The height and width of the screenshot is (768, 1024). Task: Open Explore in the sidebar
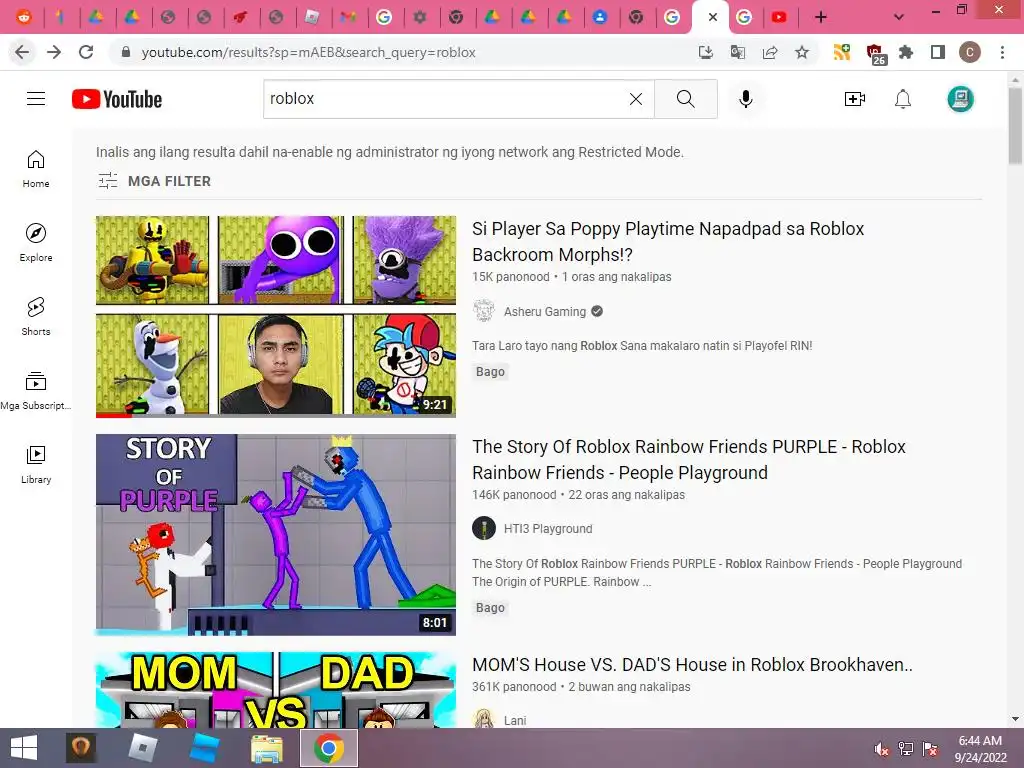(36, 243)
